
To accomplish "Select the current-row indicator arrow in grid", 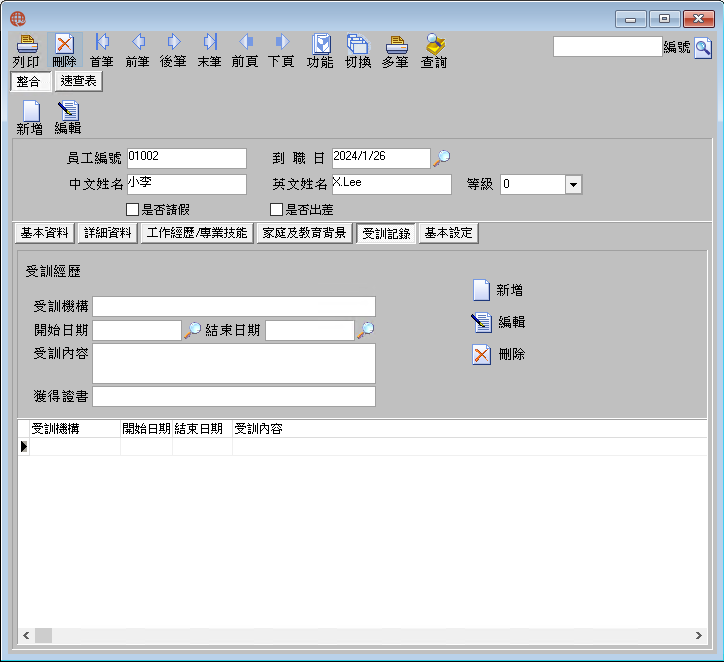I will [24, 446].
